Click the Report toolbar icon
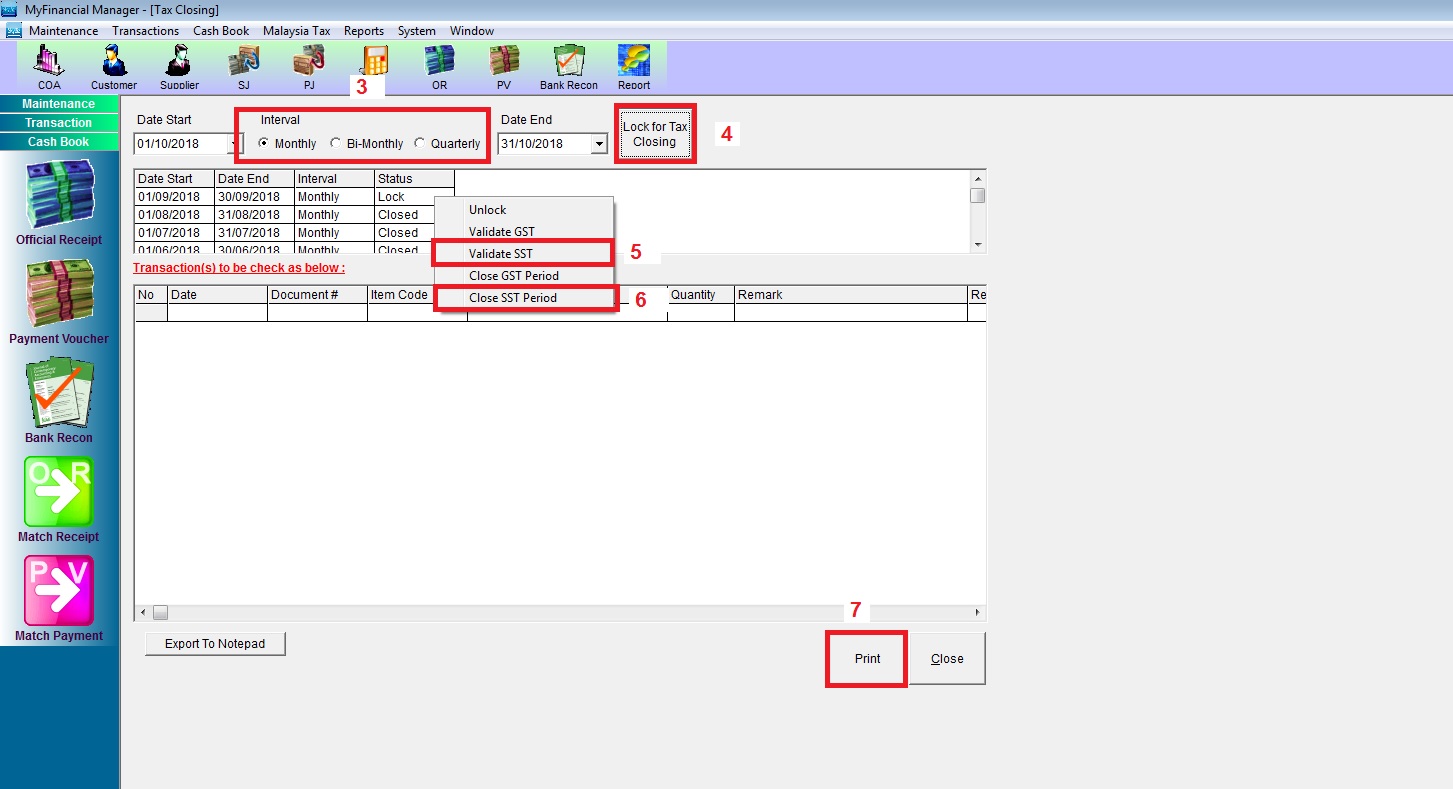This screenshot has width=1453, height=789. point(634,66)
